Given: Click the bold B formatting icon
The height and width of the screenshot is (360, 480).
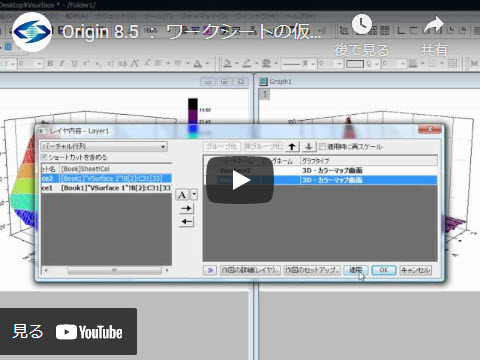Looking at the screenshot, I should [50, 63].
